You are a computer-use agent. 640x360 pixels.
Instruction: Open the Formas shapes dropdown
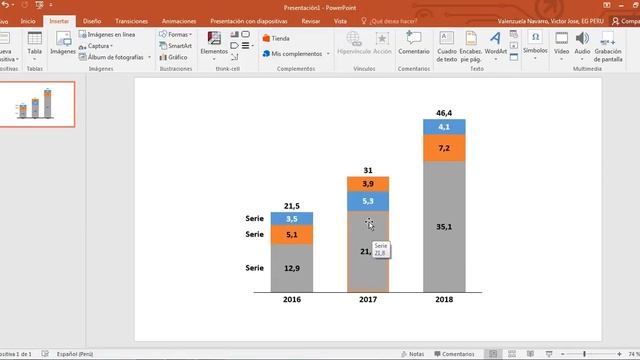tap(176, 35)
